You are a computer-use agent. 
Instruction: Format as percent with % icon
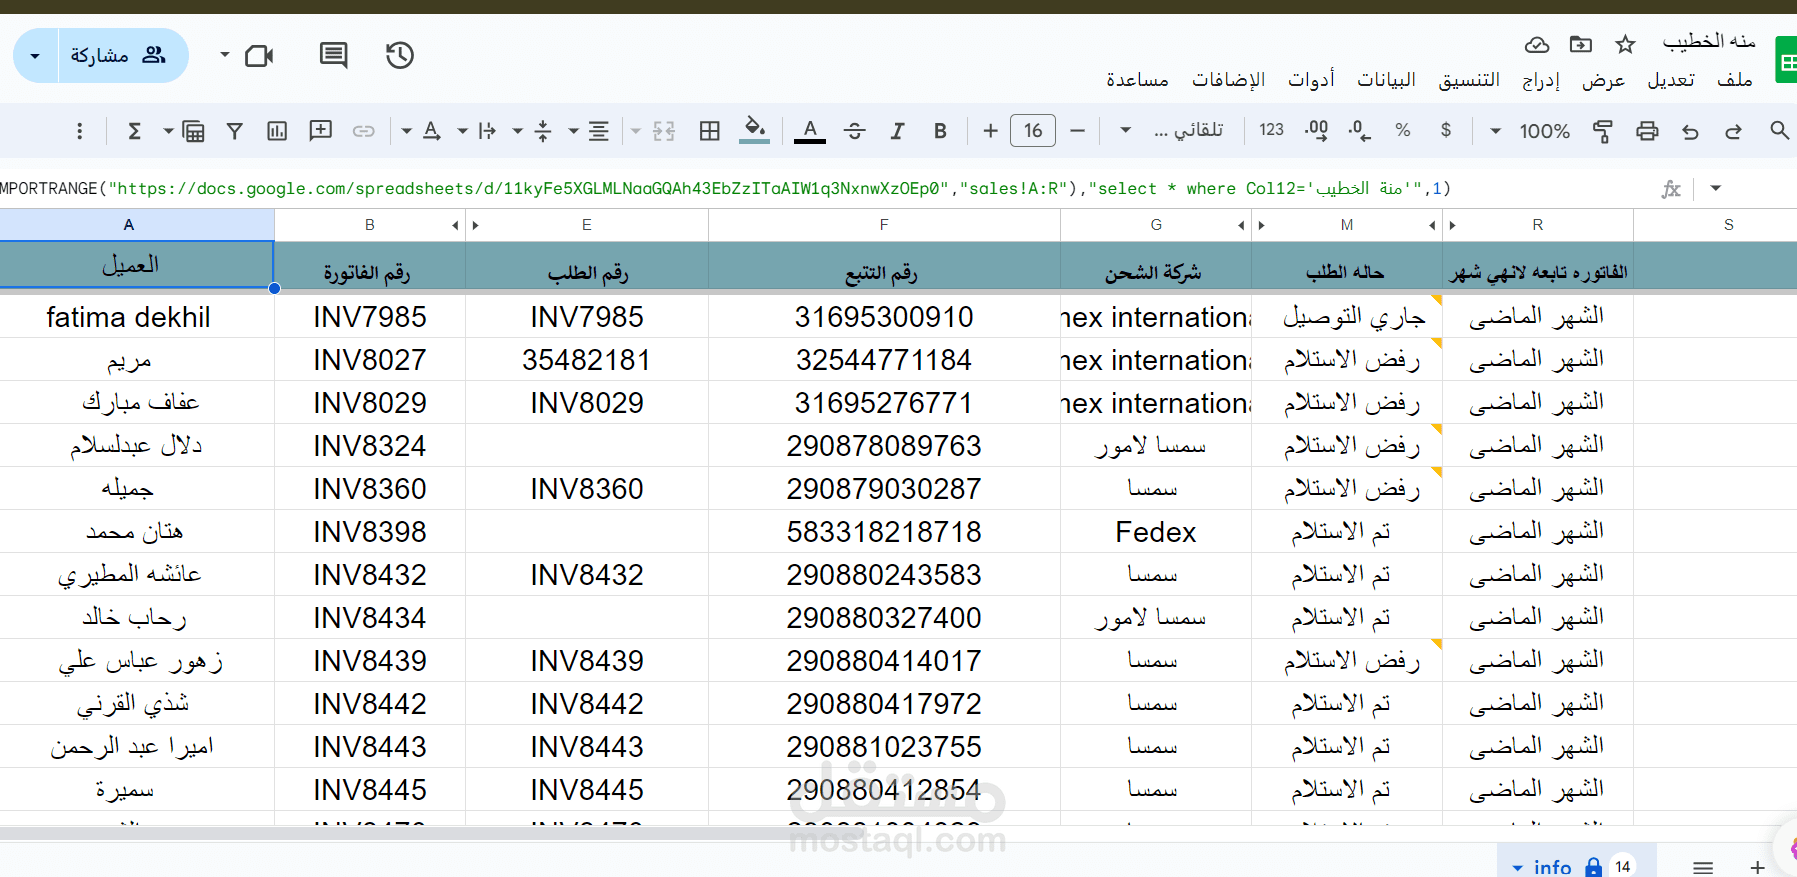pos(1403,130)
